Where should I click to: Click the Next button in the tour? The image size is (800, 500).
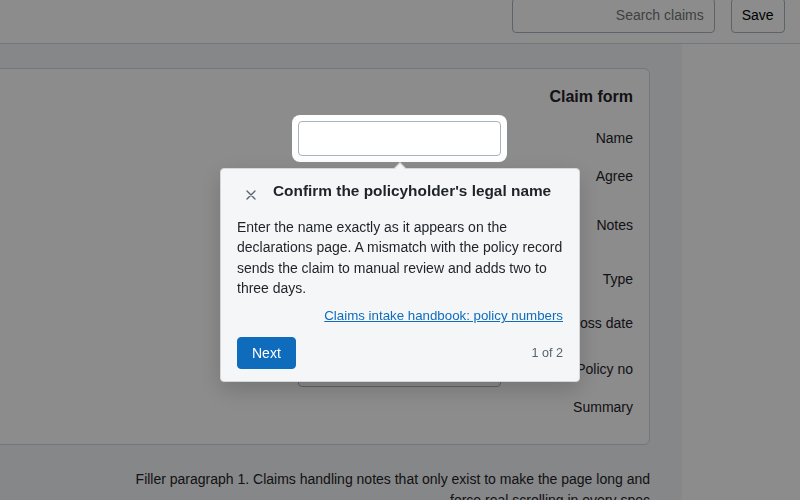point(266,353)
